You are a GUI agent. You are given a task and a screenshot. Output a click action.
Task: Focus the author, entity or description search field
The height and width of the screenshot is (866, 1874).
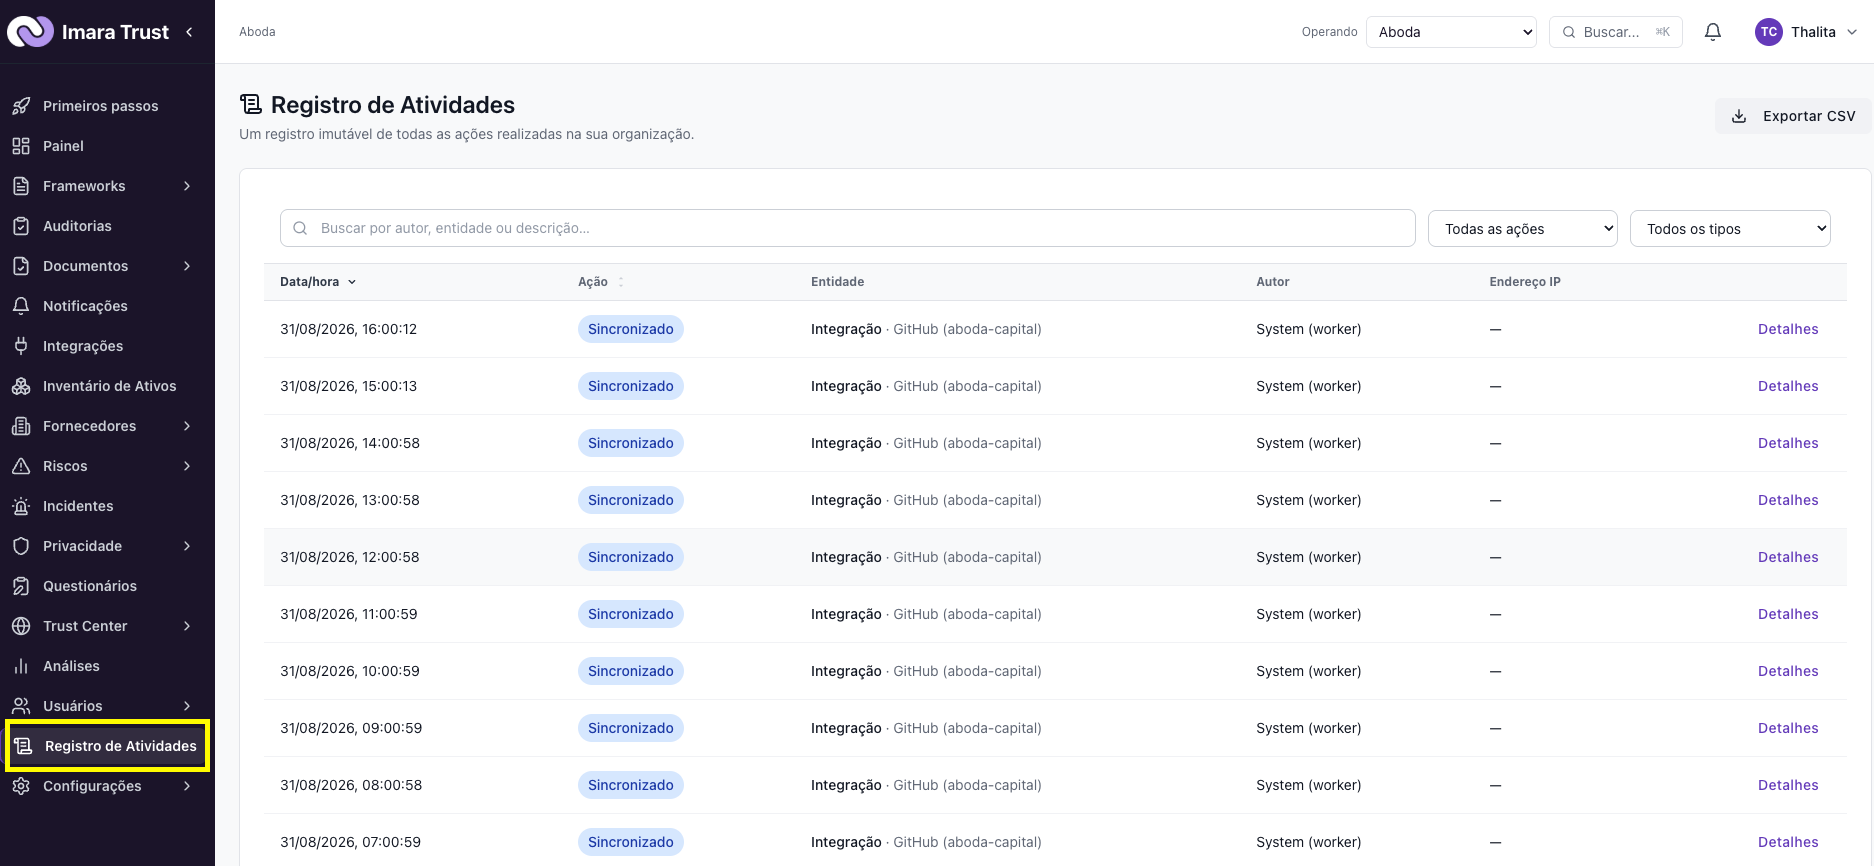click(848, 228)
